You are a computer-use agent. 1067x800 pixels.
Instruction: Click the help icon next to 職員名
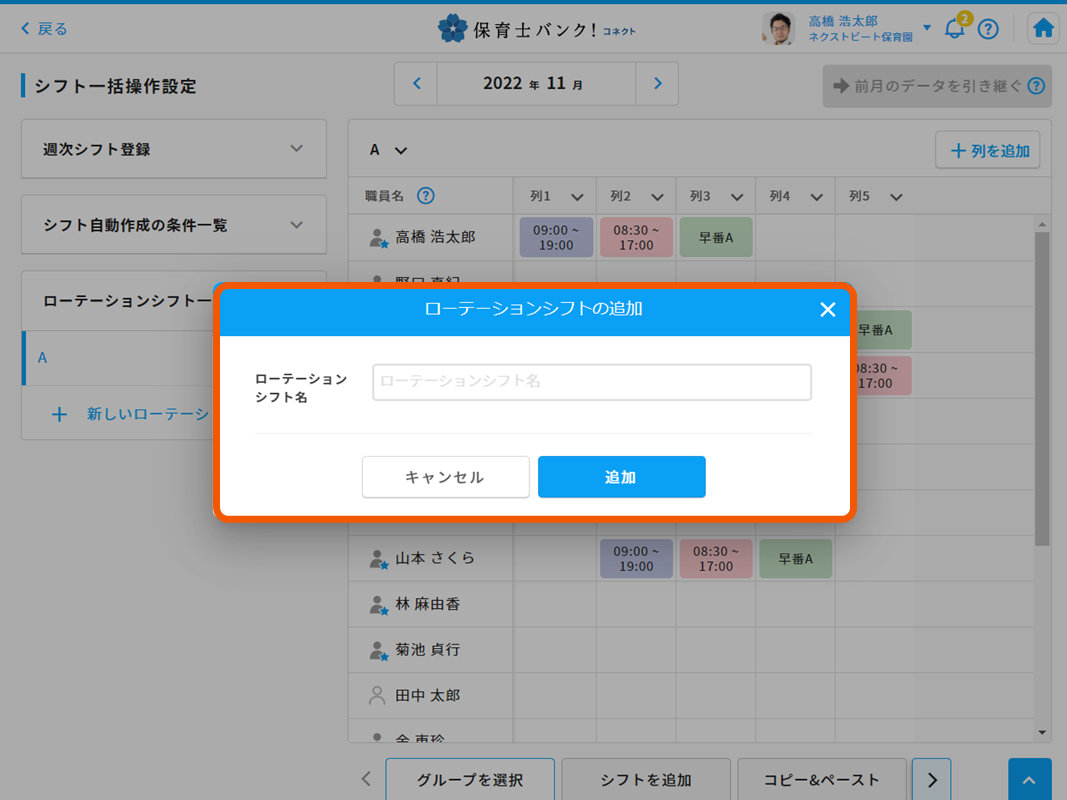pos(426,196)
